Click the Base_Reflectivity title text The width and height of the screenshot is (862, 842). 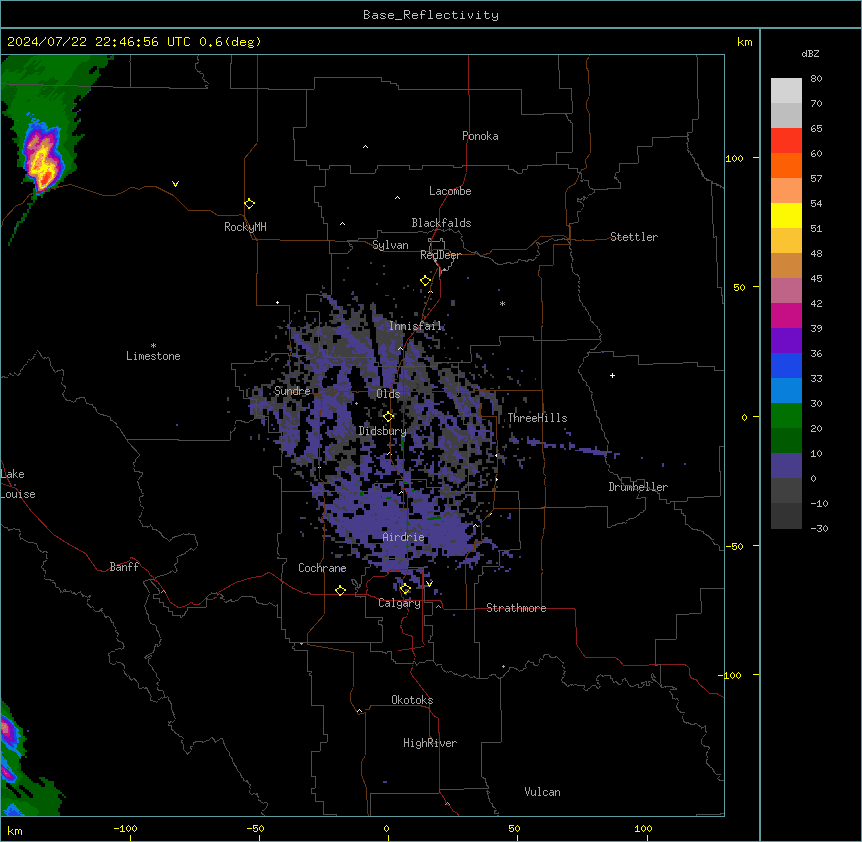(x=431, y=15)
